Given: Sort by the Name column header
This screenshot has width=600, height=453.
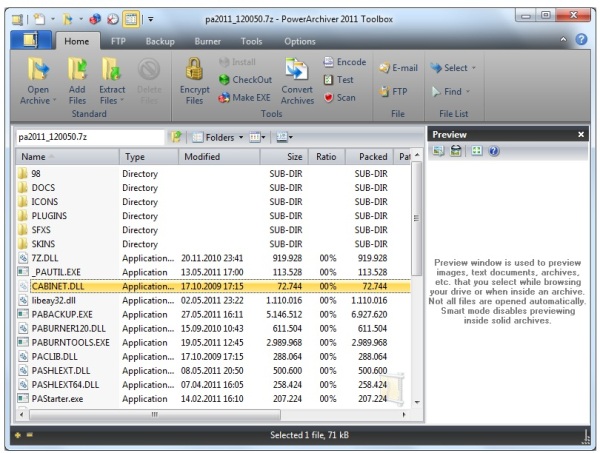Looking at the screenshot, I should [67, 156].
